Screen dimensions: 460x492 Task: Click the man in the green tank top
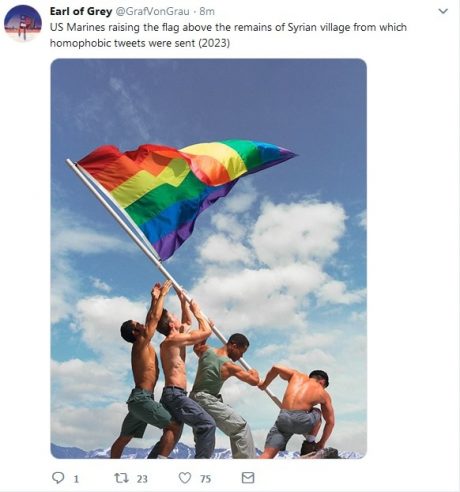(x=222, y=397)
